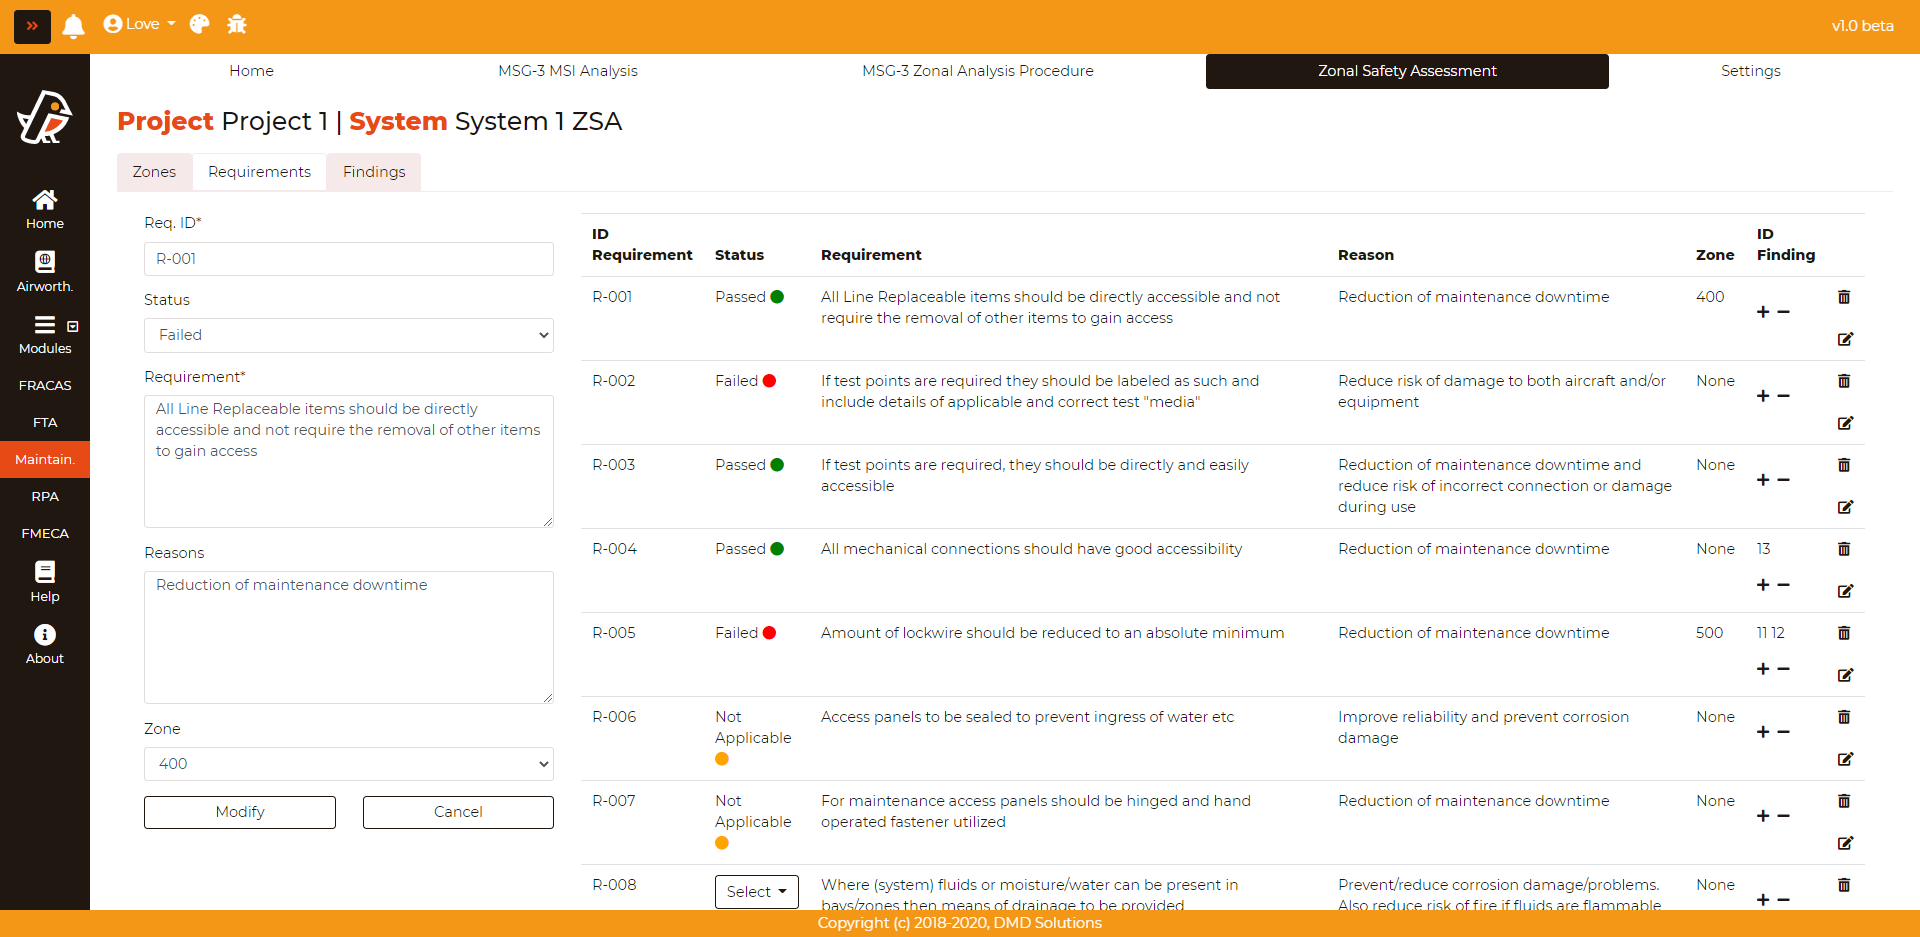1920x937 pixels.
Task: Go to MSG-3 MSI Analysis menu
Action: tap(568, 71)
